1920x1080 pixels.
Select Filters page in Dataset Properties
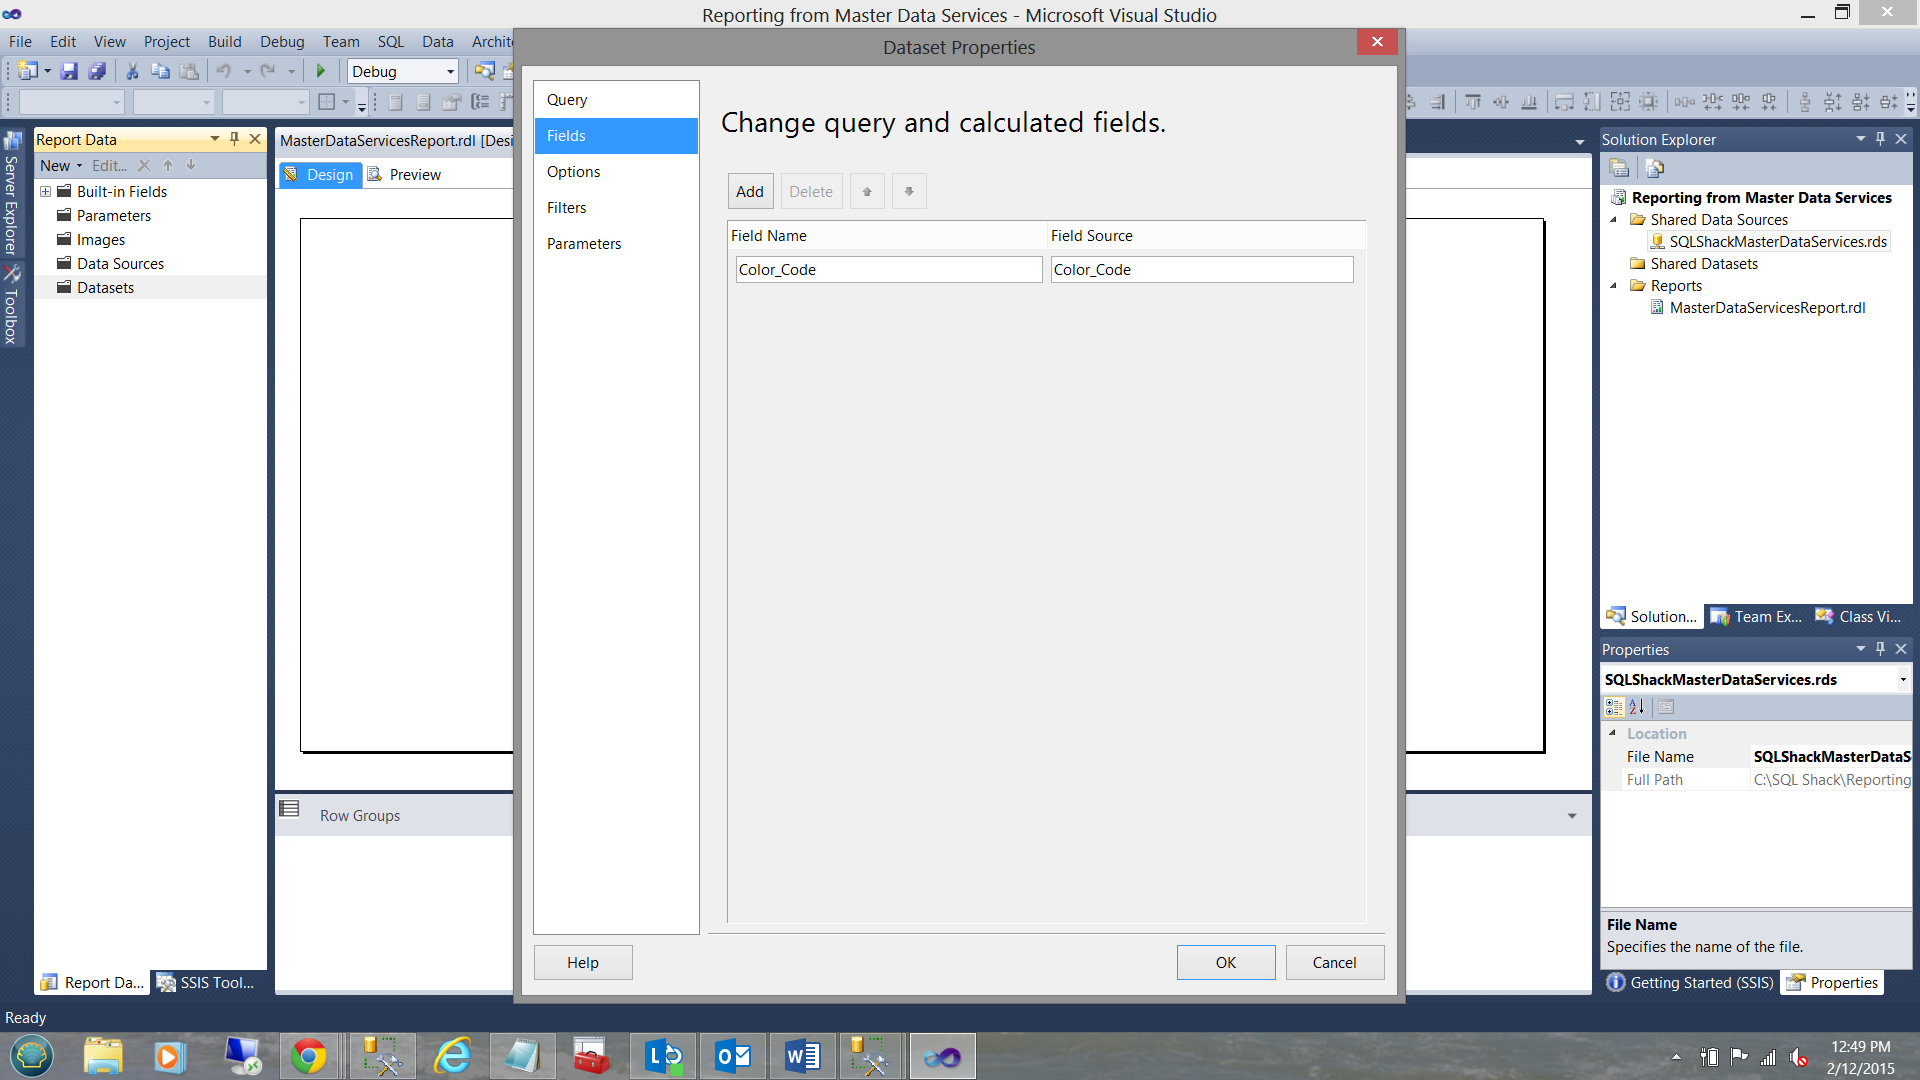[566, 208]
